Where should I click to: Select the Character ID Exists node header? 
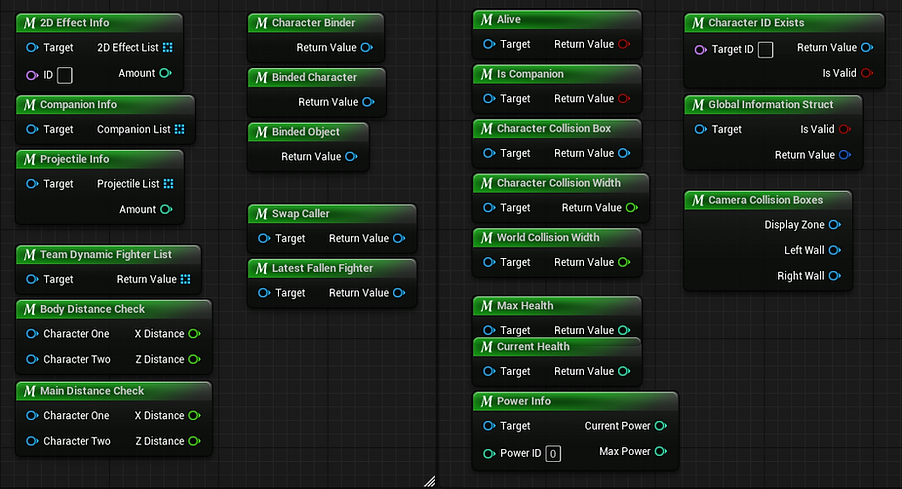pyautogui.click(x=784, y=23)
